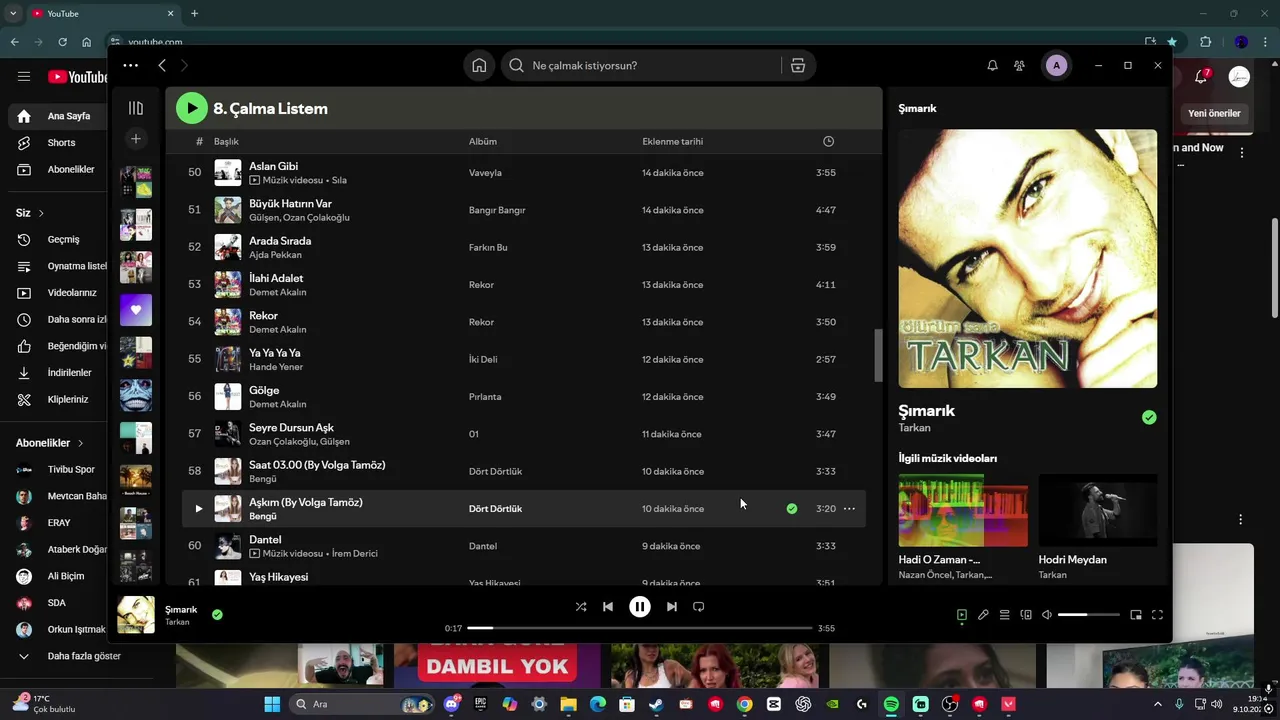
Task: Expand the Siz section in YouTube sidebar
Action: pos(30,213)
